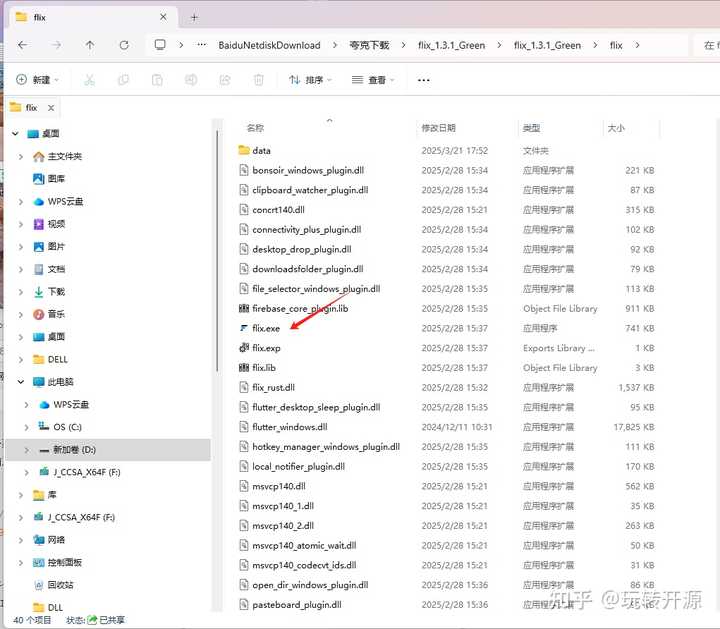720x629 pixels.
Task: Expand chevron after last flix breadcrumb
Action: (637, 45)
